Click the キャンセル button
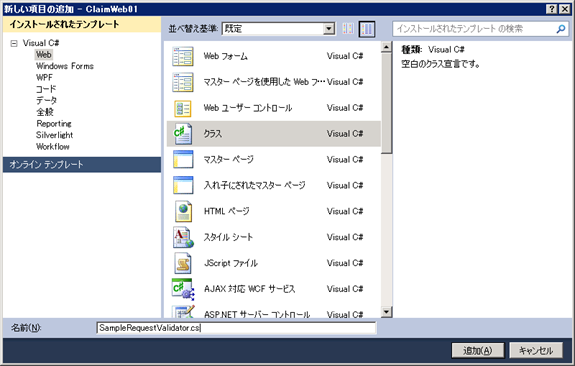This screenshot has height=366, width=575. 536,351
